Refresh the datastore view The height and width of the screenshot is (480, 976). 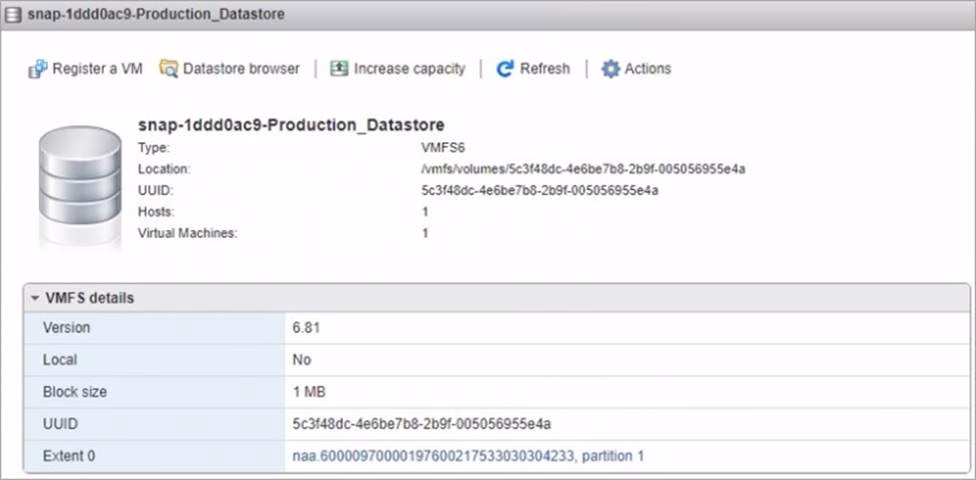[544, 69]
